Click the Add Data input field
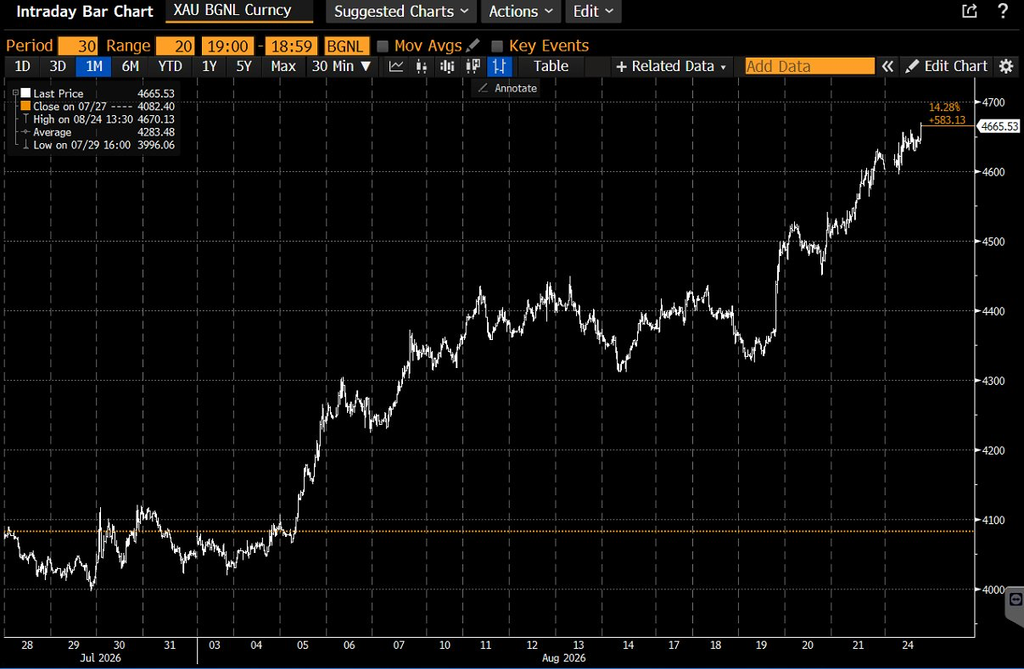Viewport: 1024px width, 669px height. [x=810, y=66]
